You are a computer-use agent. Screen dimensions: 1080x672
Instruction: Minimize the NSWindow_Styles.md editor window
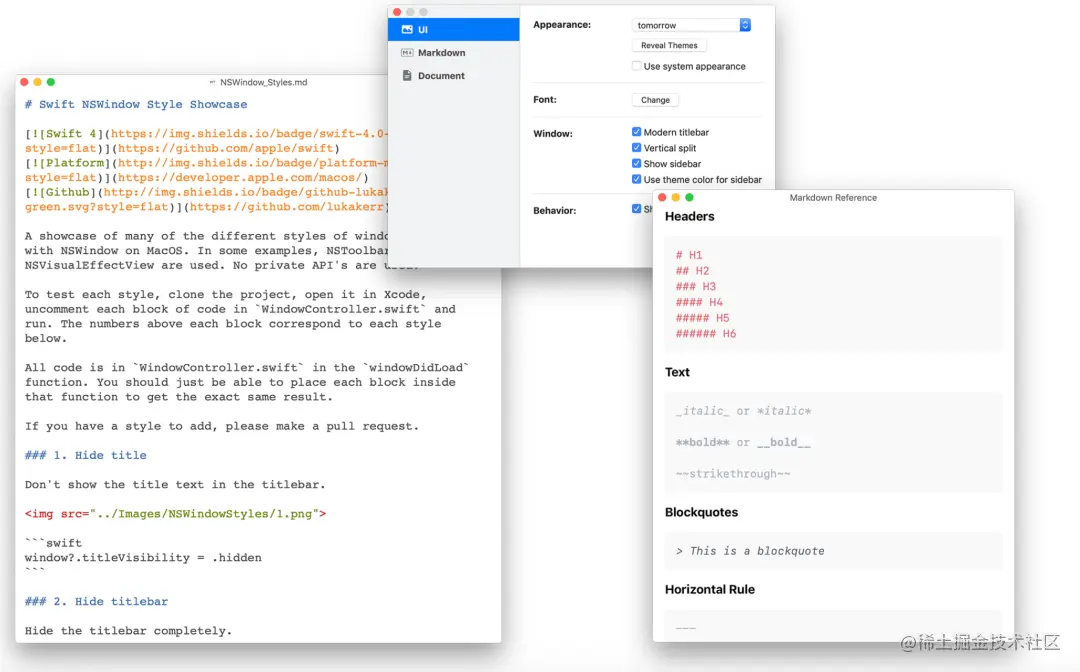(37, 82)
